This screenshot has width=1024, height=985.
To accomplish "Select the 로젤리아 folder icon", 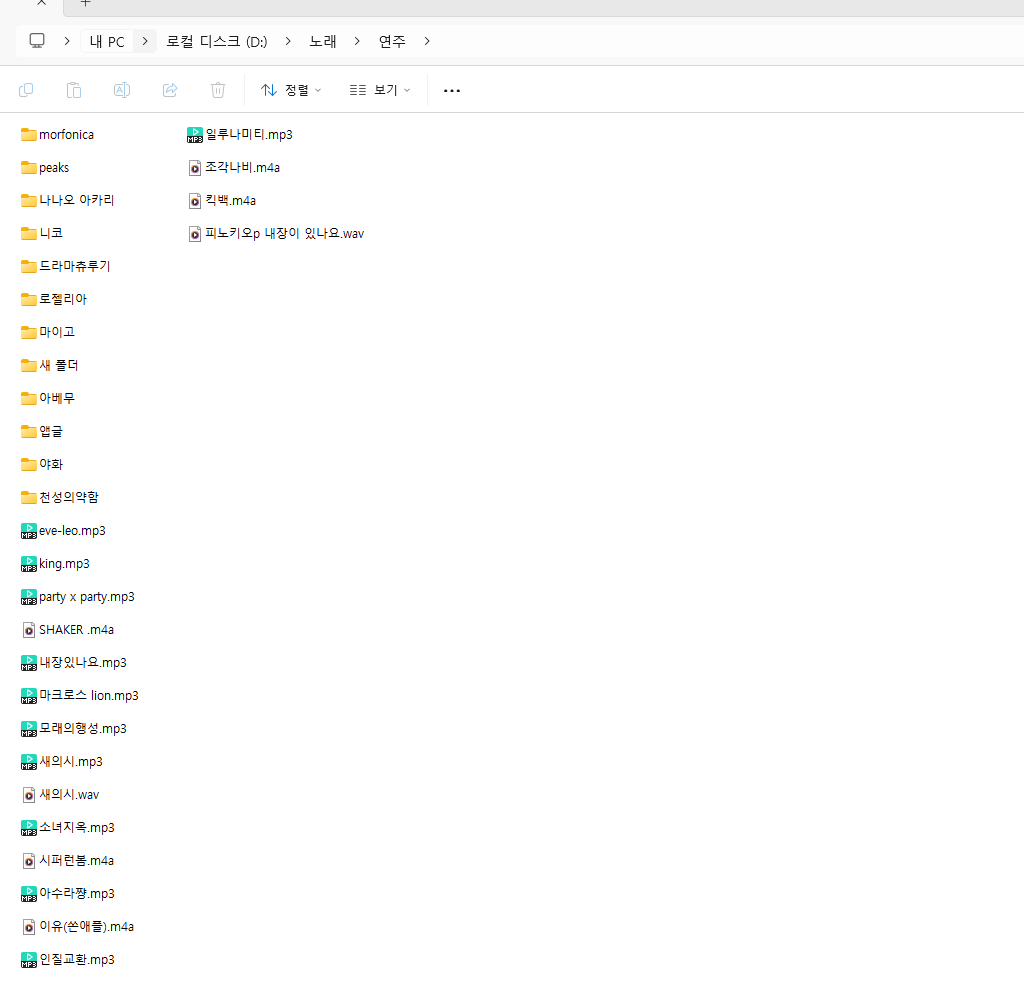I will pyautogui.click(x=29, y=299).
